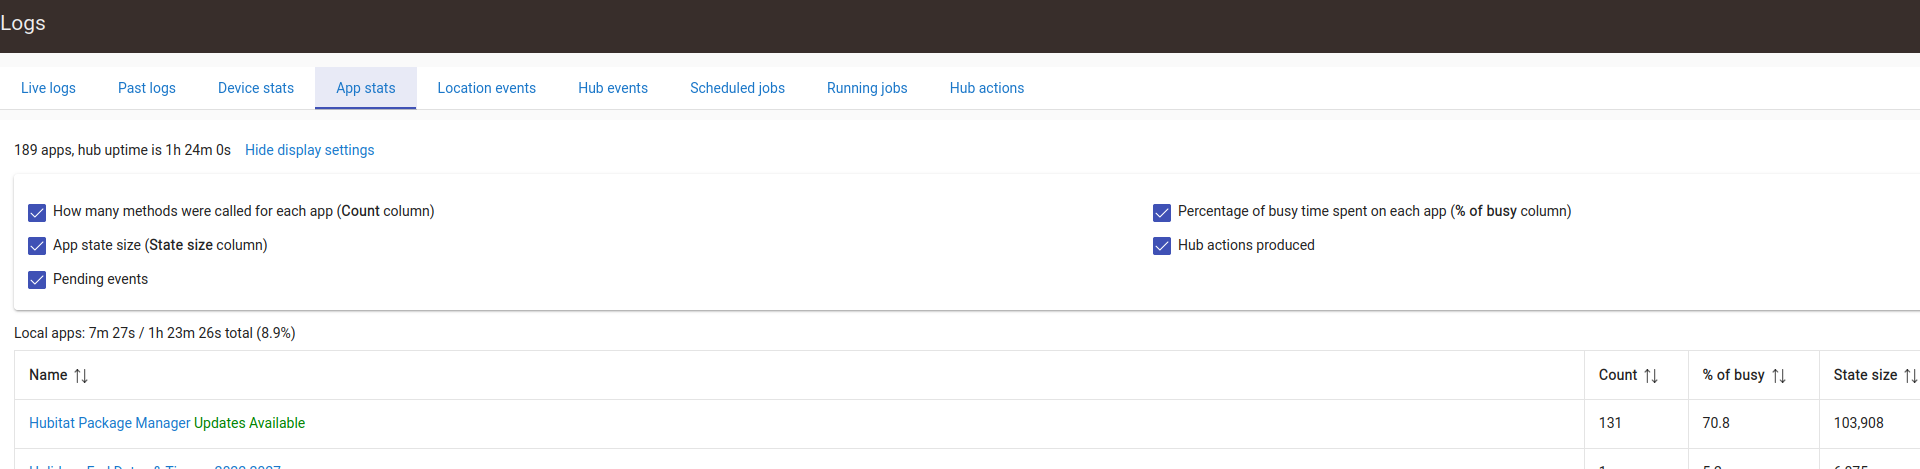The width and height of the screenshot is (1920, 469).
Task: Select the Location events tab
Action: [486, 88]
